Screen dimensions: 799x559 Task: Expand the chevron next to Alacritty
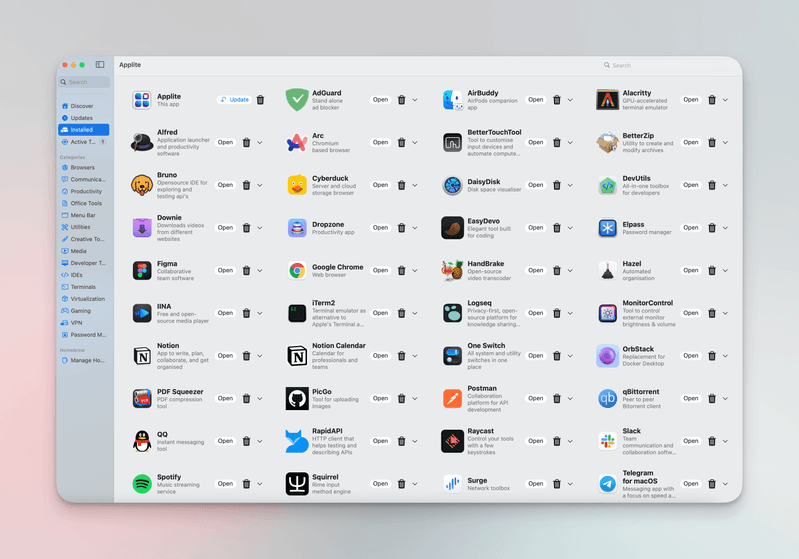click(725, 100)
